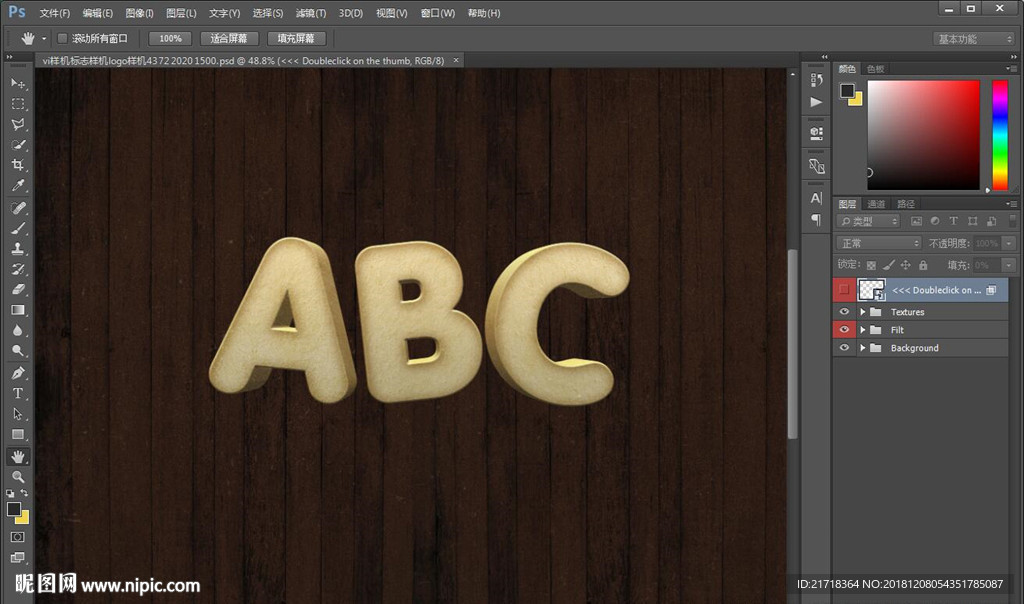Select the Gradient tool
Viewport: 1024px width, 604px height.
18,310
